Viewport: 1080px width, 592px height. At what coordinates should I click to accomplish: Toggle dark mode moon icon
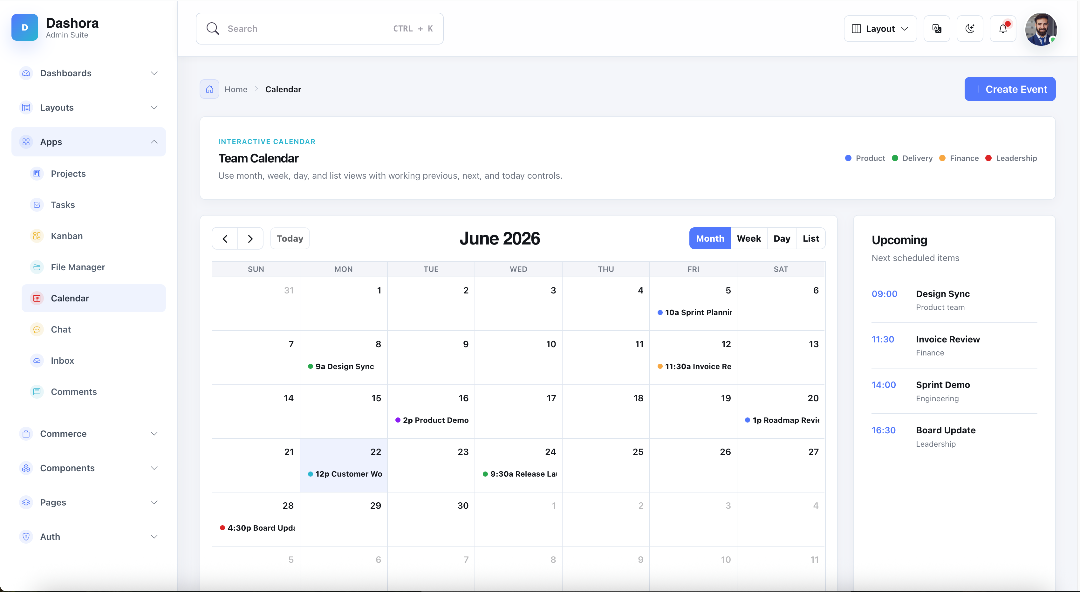(x=970, y=28)
